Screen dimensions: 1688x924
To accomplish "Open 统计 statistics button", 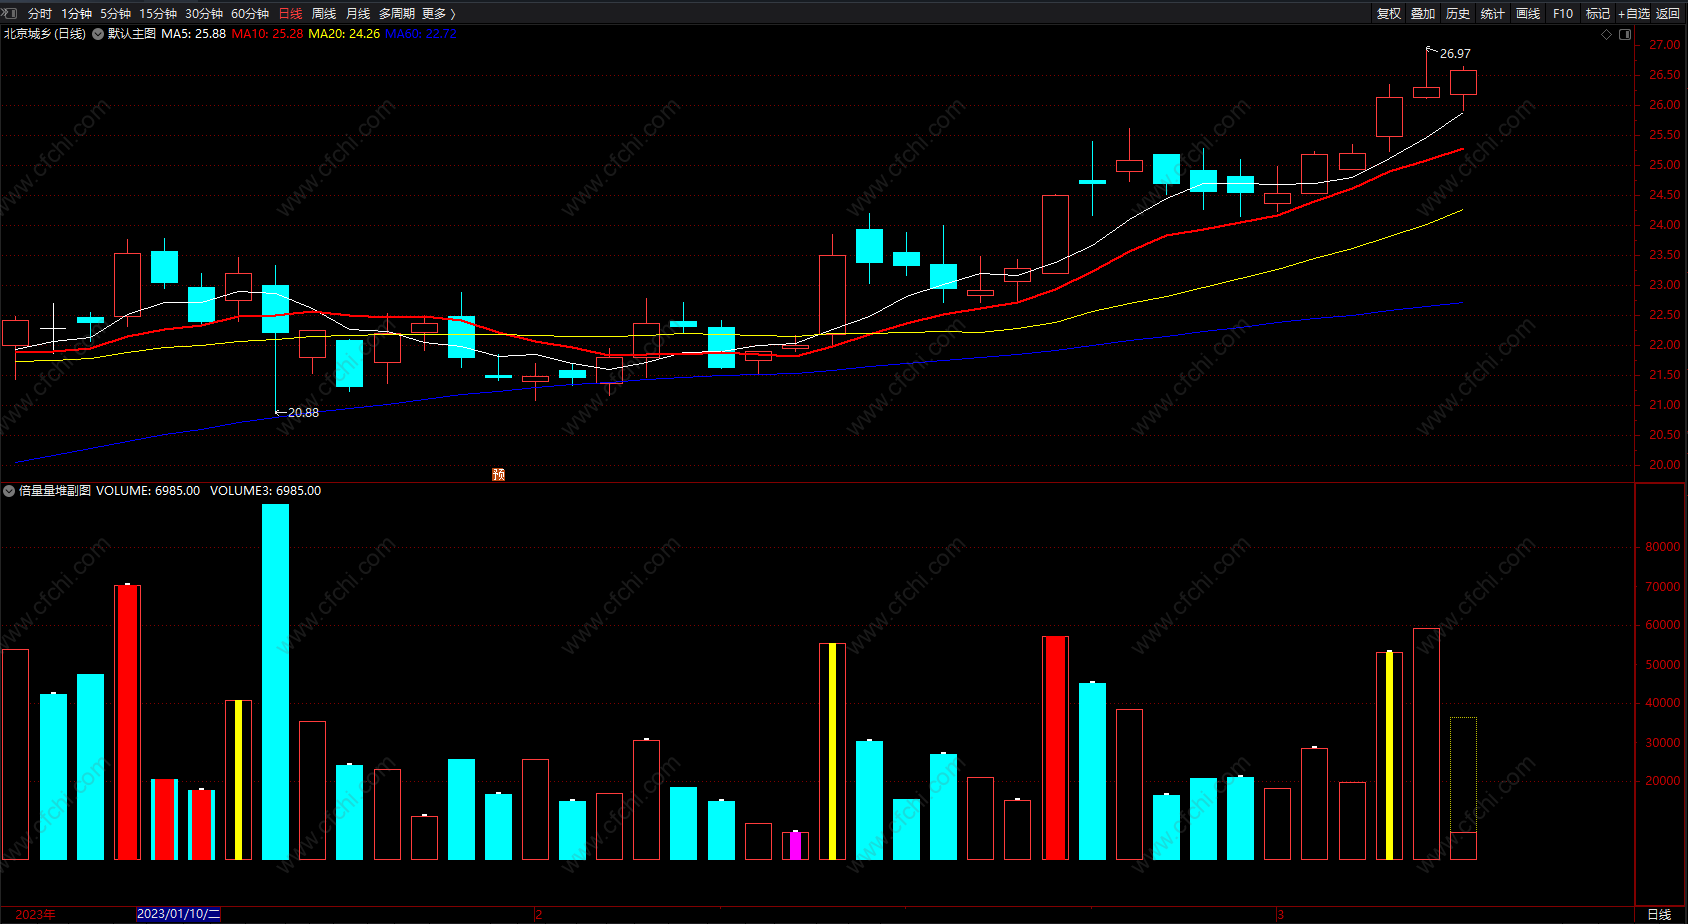I will point(1493,13).
